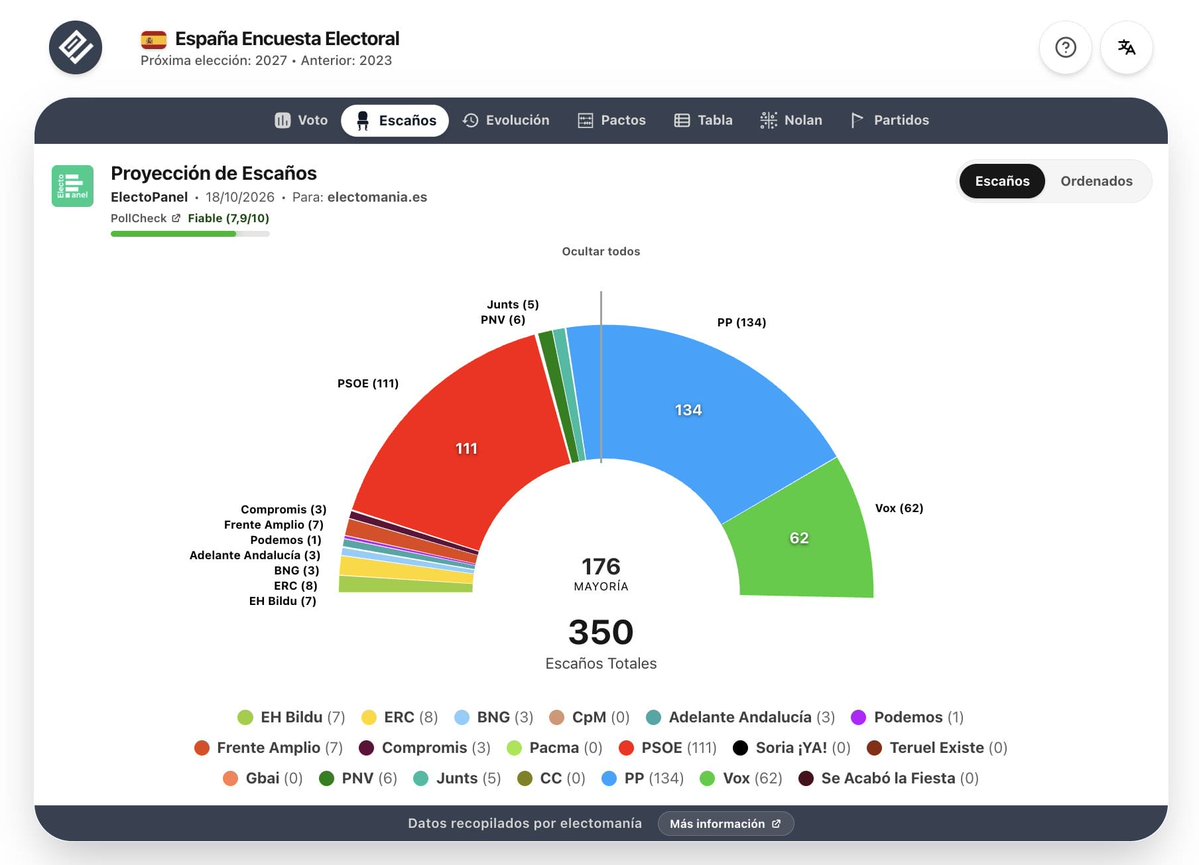The height and width of the screenshot is (865, 1199).
Task: Click the 176 Mayoría label
Action: 601,574
